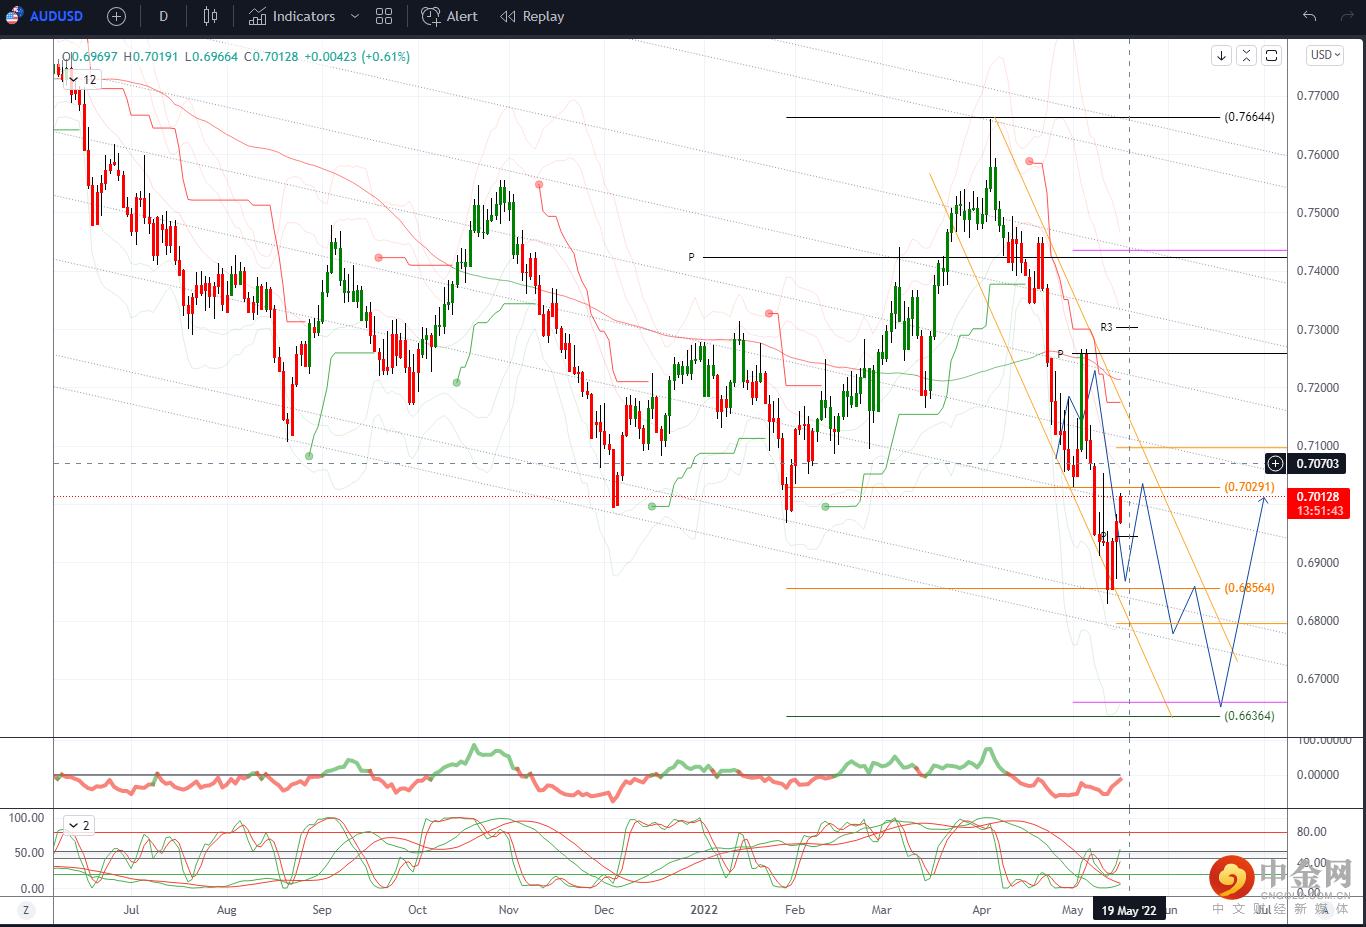This screenshot has height=927, width=1366.
Task: Expand the 12 indicators legend
Action: point(82,79)
